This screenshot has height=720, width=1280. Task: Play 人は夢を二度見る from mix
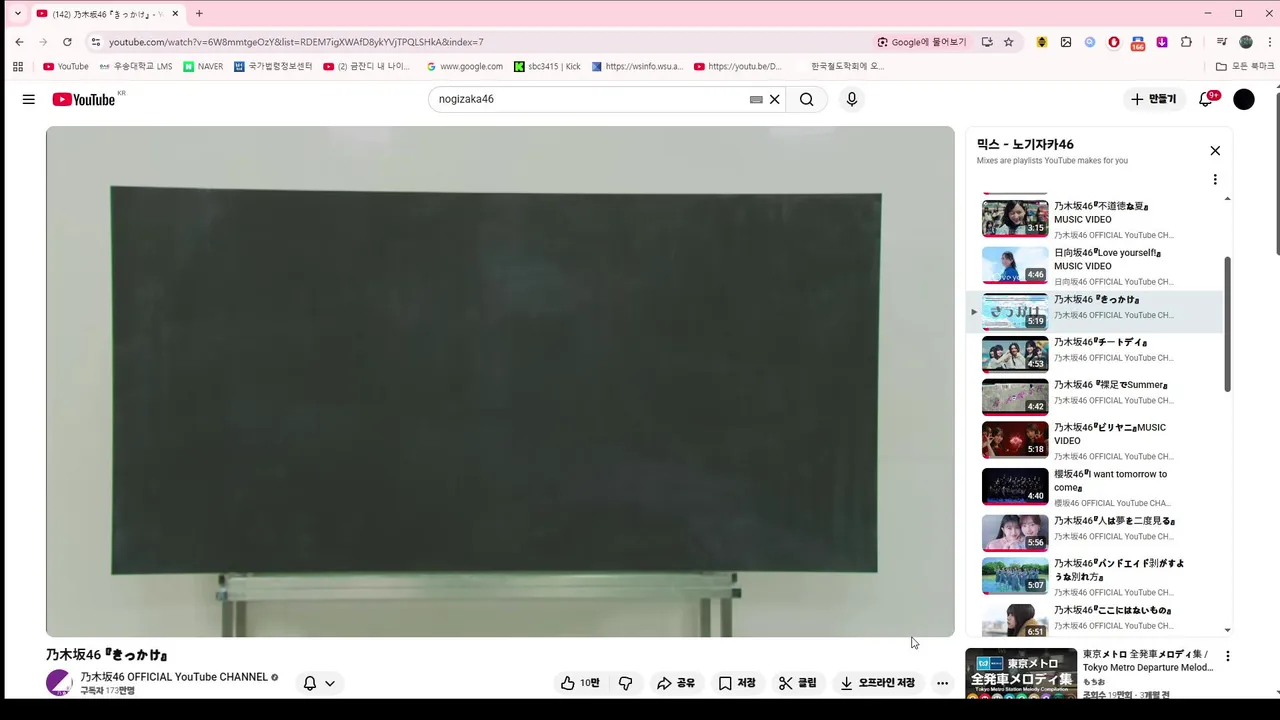tap(1094, 533)
